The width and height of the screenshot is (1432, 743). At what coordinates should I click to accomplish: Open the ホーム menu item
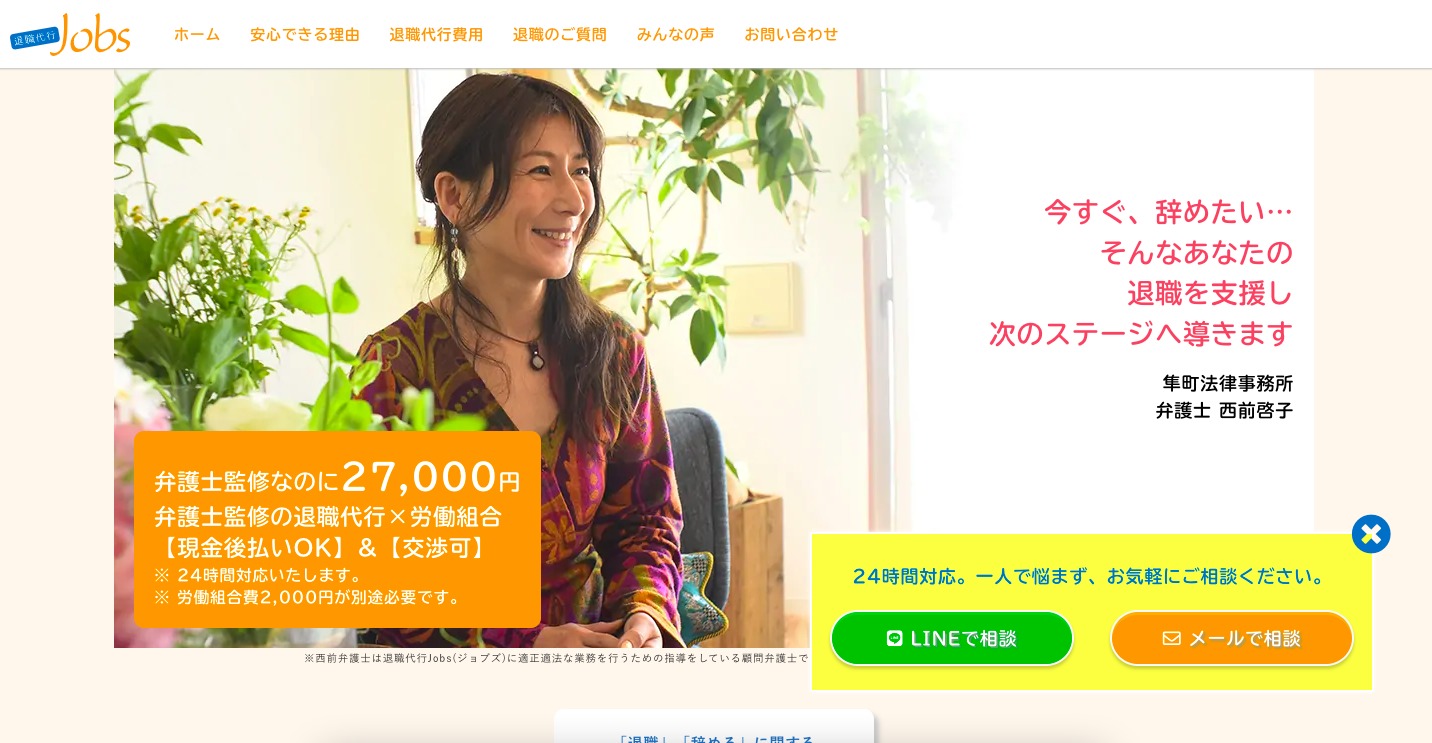pos(197,34)
